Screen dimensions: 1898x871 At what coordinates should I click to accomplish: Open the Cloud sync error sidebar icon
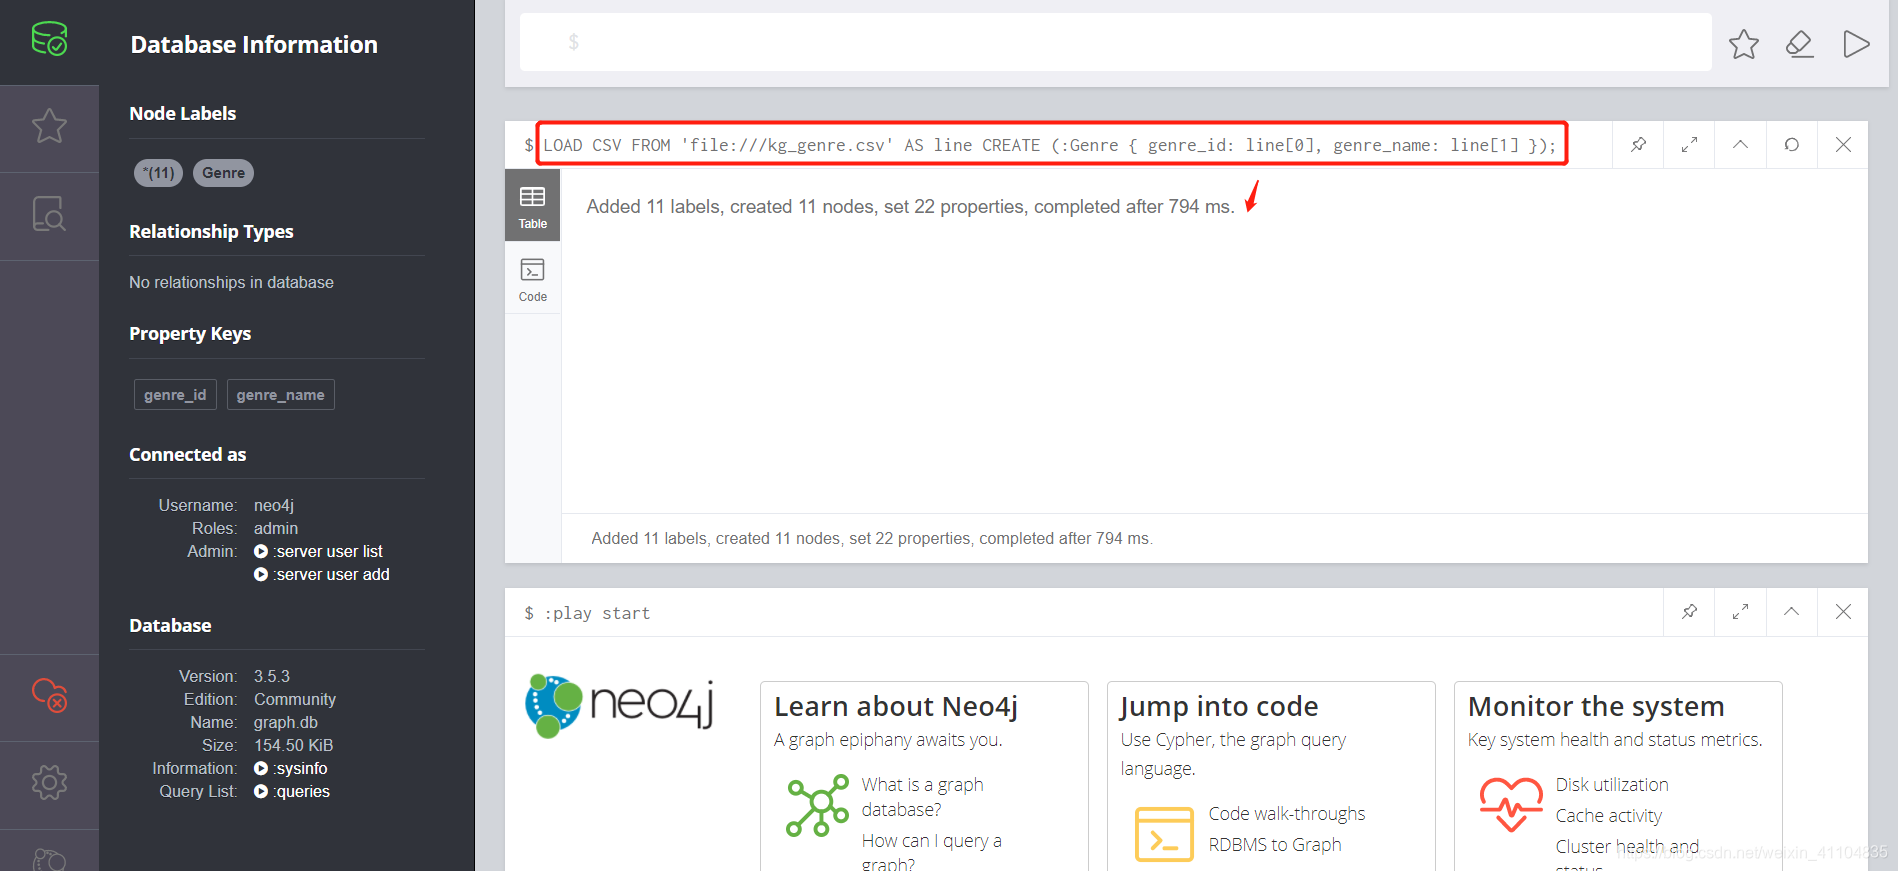tap(49, 695)
